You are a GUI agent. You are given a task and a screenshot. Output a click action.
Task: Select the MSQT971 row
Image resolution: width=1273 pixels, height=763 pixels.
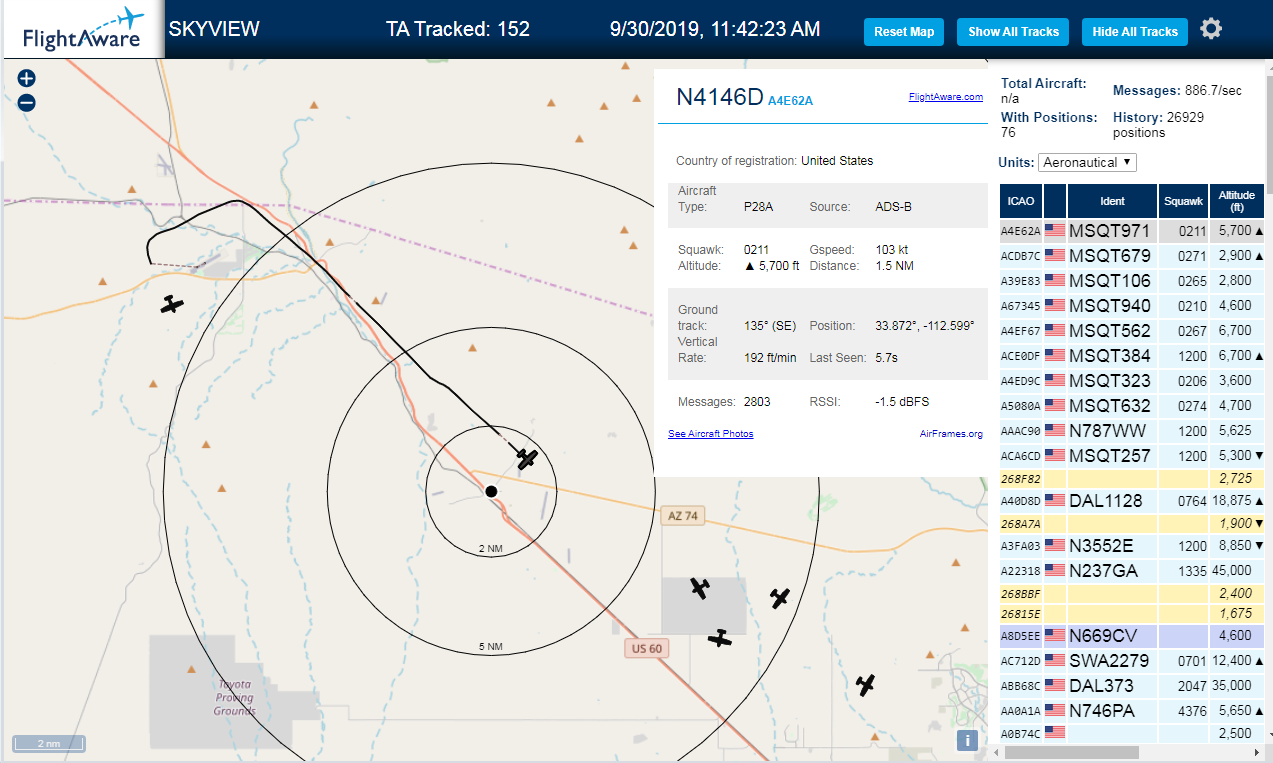[1133, 231]
